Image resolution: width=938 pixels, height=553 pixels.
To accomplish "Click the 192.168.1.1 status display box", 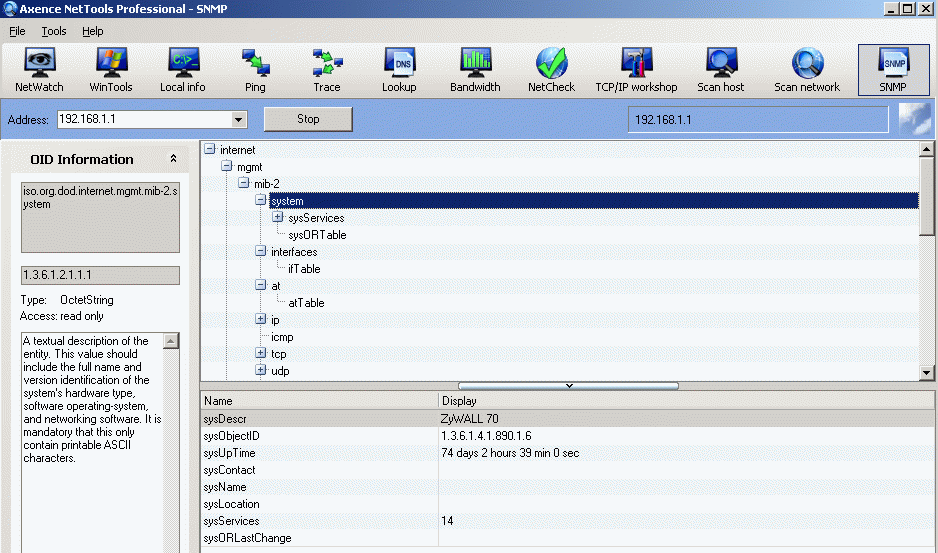I will [x=758, y=120].
